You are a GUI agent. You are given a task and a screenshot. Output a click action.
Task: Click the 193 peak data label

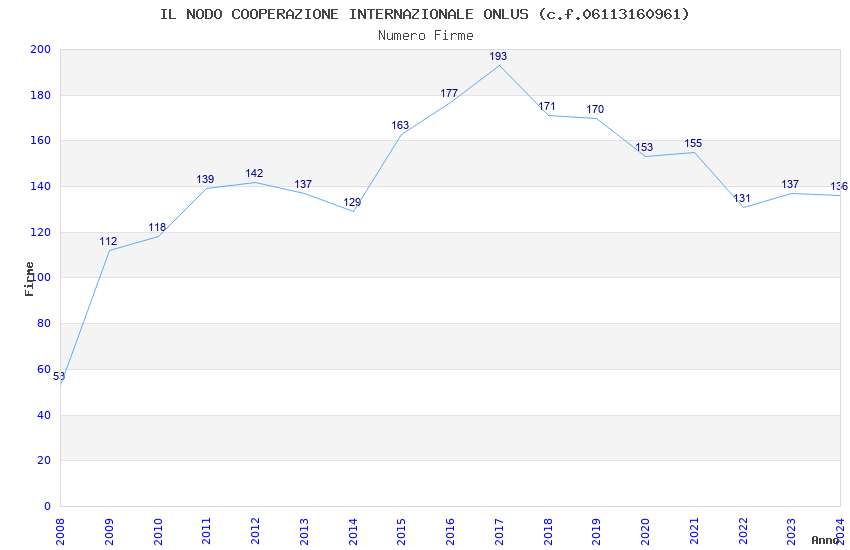(x=498, y=57)
